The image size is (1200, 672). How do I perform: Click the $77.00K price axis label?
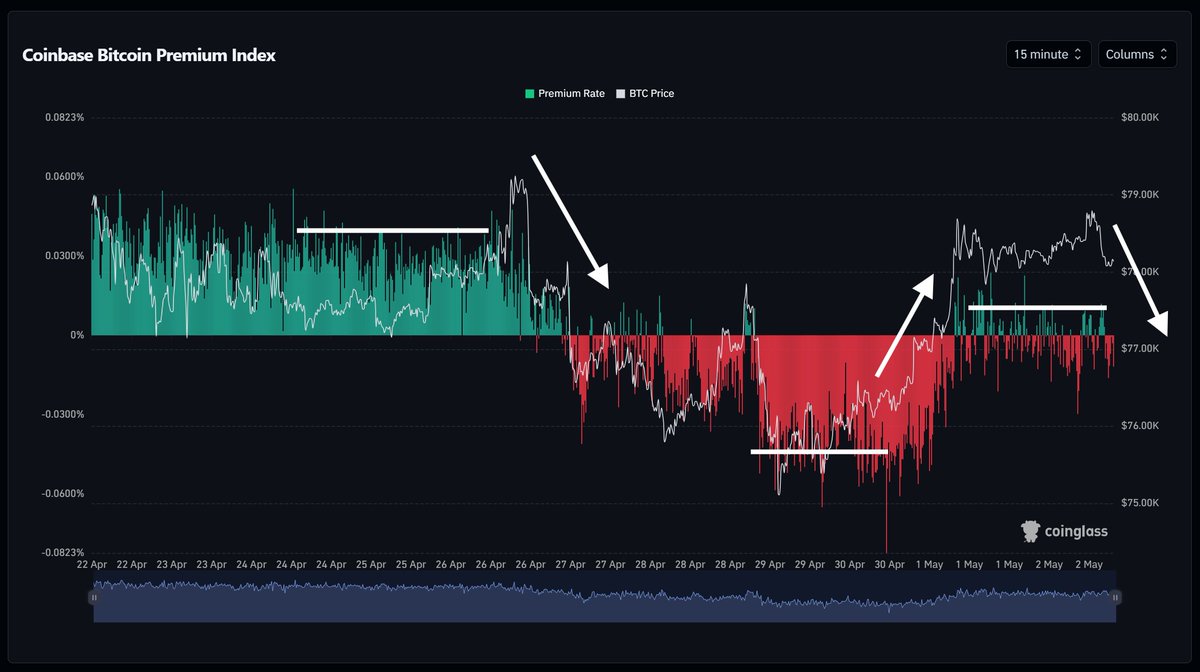(x=1140, y=348)
